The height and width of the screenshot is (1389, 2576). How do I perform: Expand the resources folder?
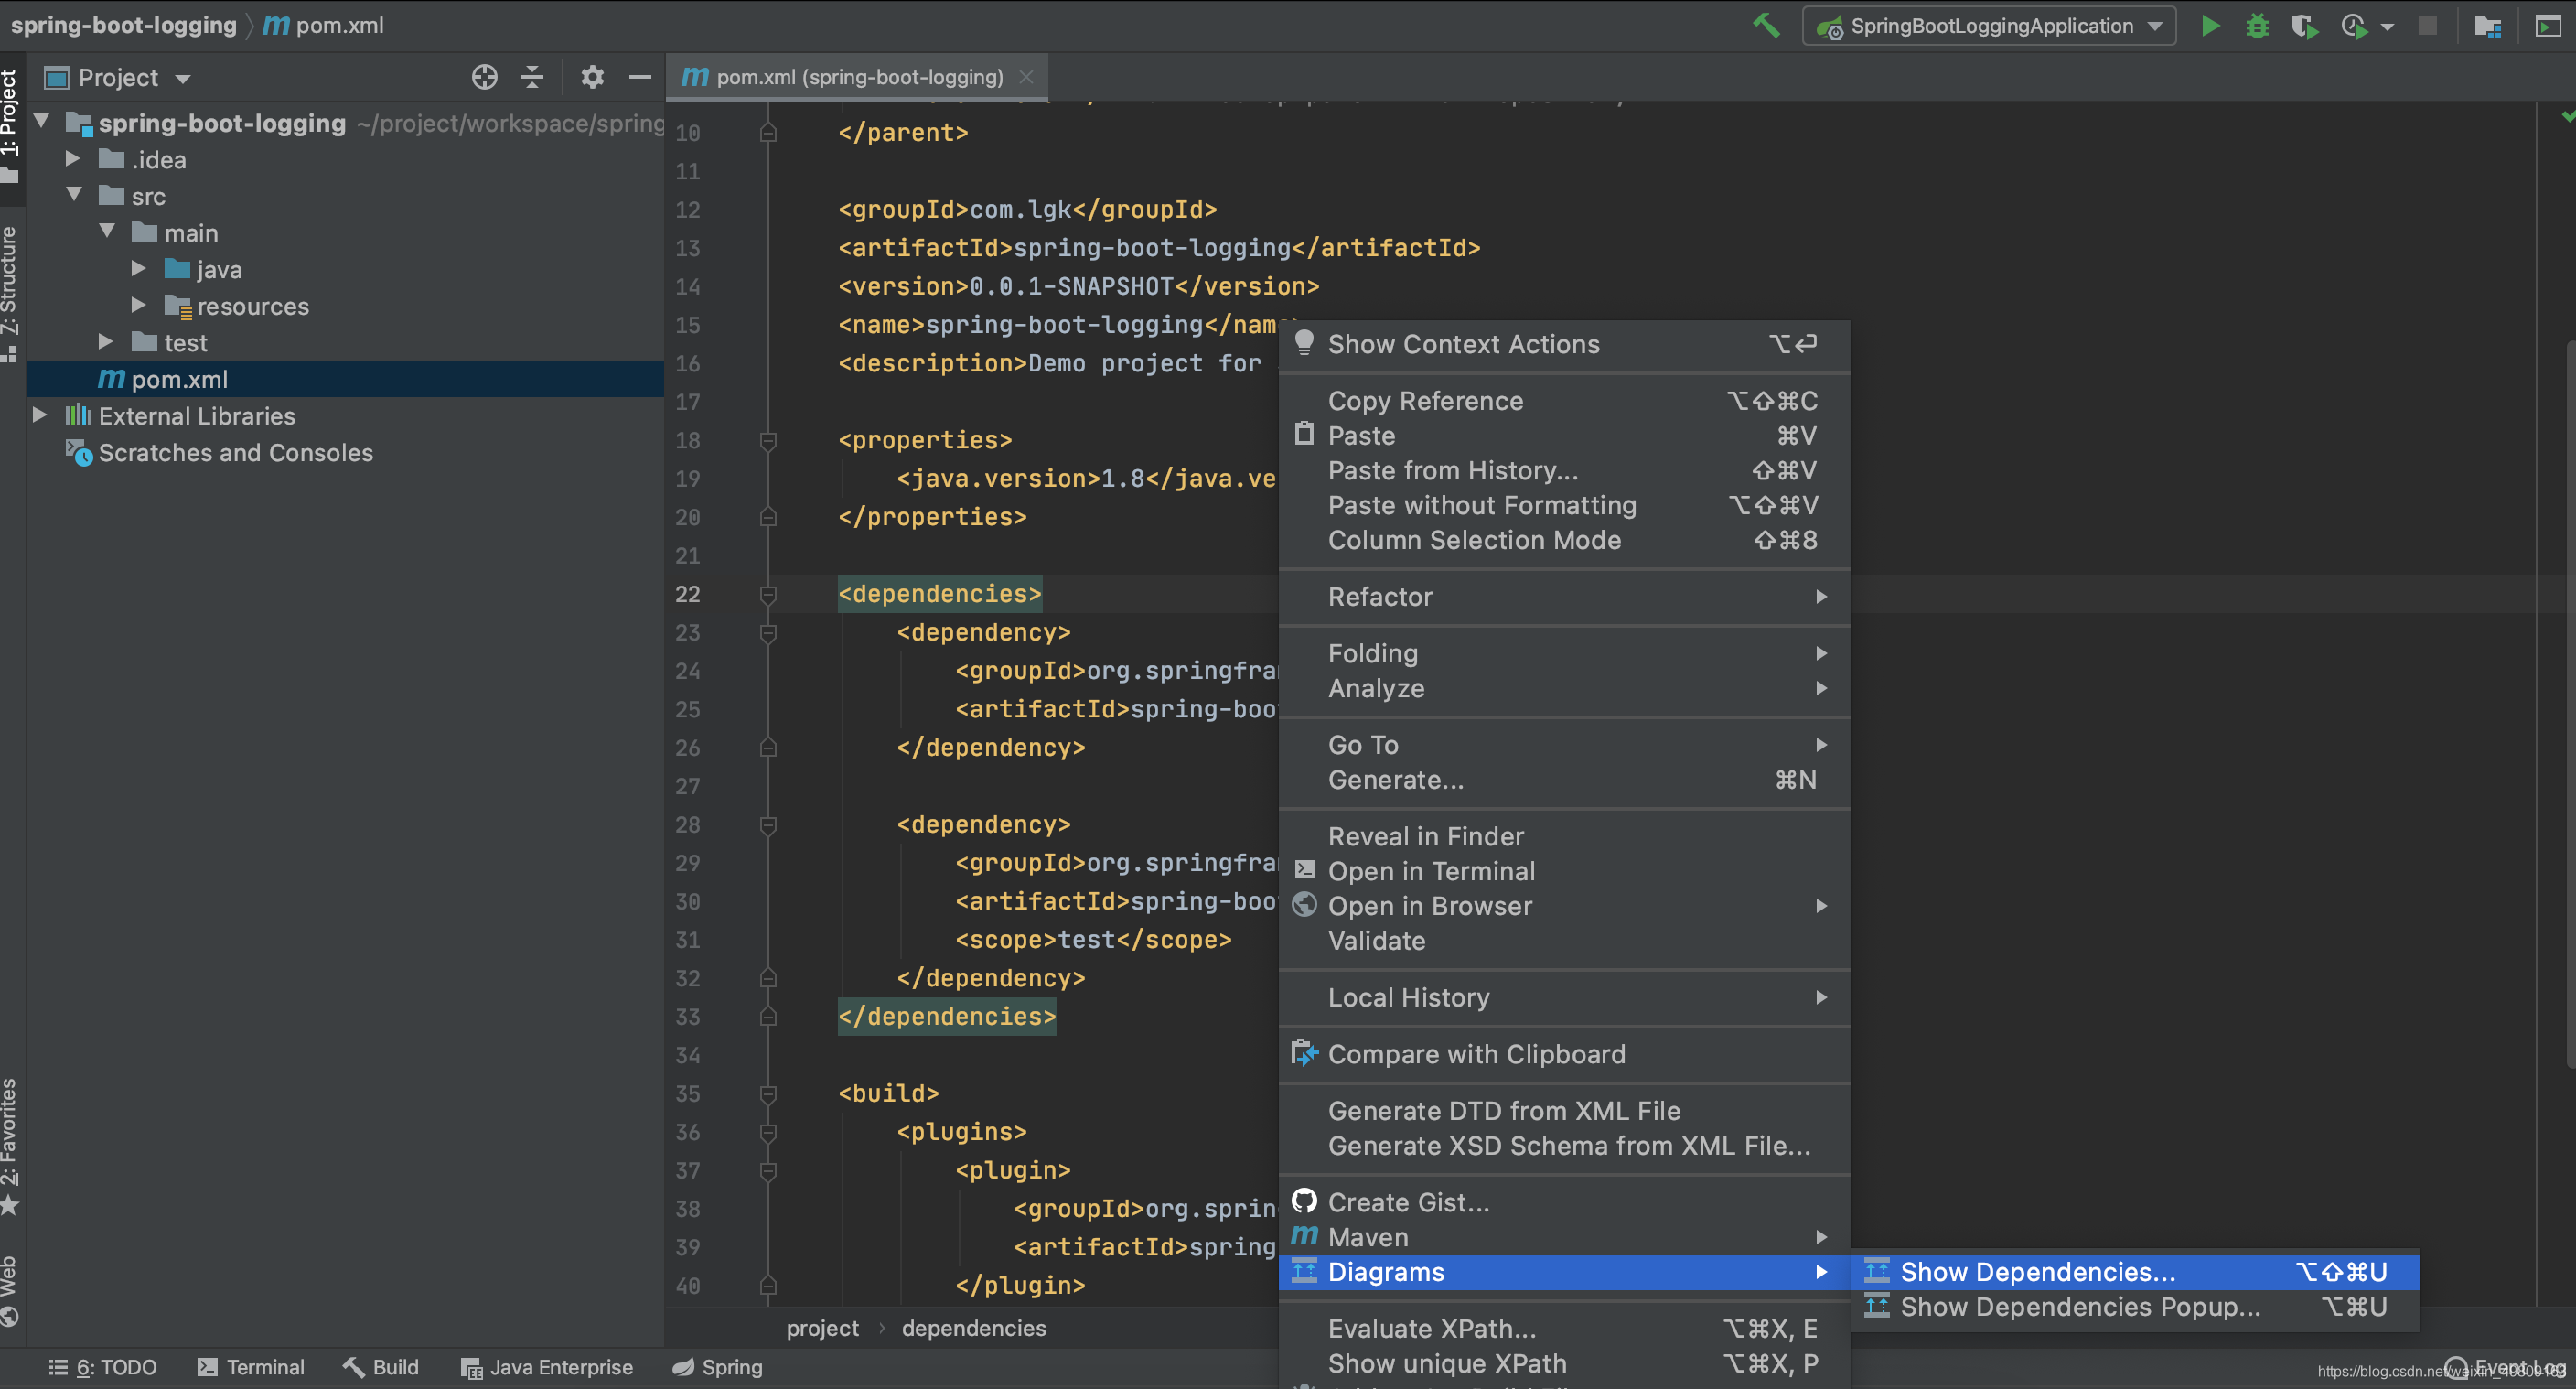(139, 305)
